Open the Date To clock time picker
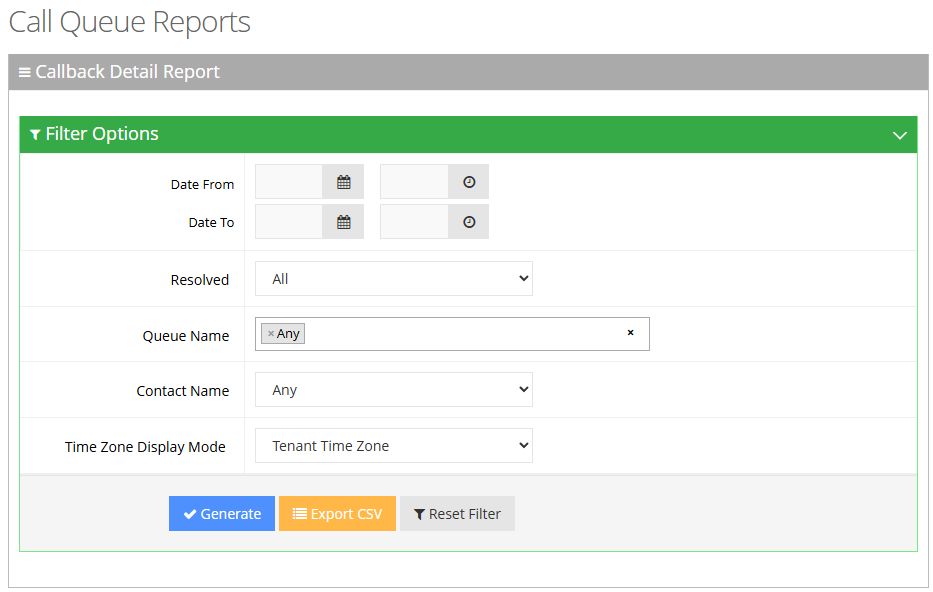Screen dimensions: 933x592 pos(468,222)
